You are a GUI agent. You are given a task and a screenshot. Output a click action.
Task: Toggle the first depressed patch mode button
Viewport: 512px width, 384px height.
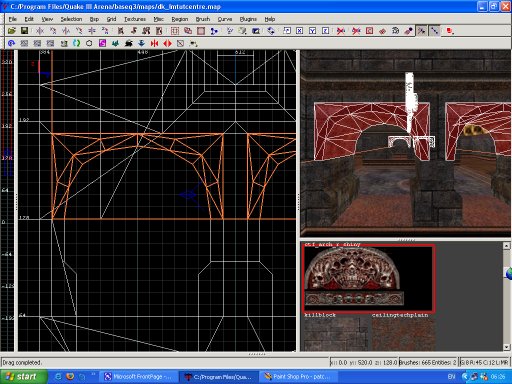point(422,31)
